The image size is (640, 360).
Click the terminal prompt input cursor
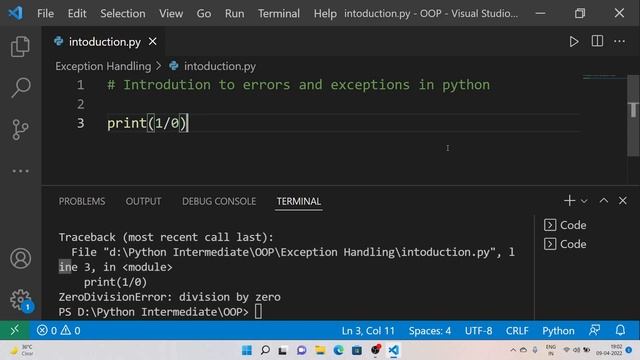(258, 312)
